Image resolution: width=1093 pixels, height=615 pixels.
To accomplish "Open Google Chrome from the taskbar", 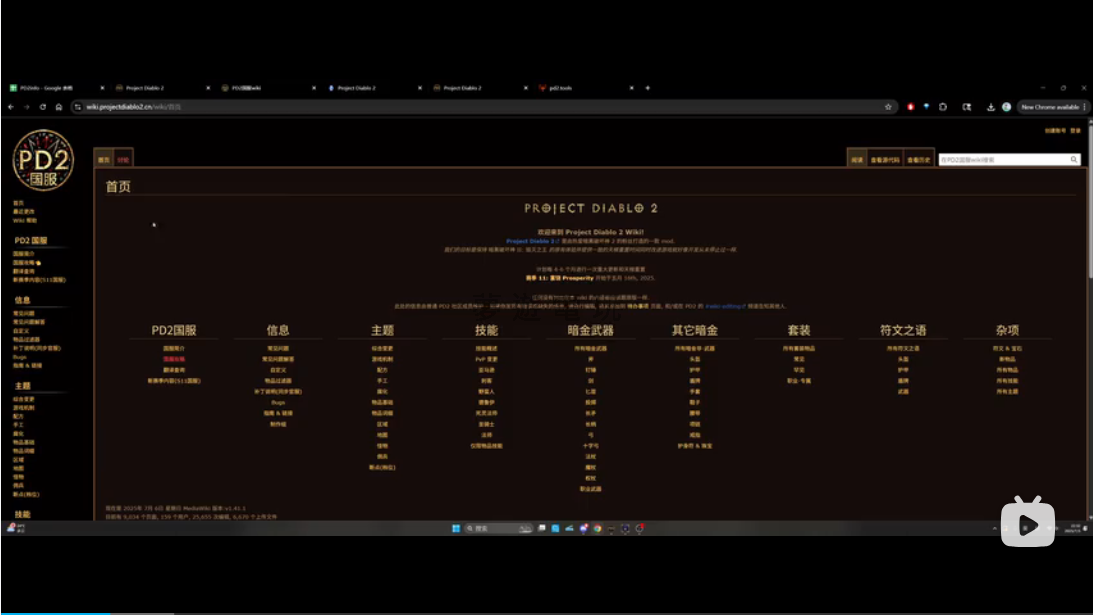I will pos(597,528).
